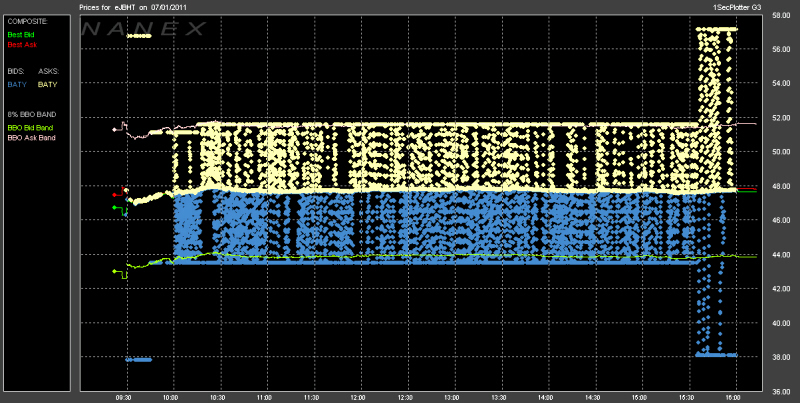Viewport: 800px width, 403px height.
Task: Select the 'ASKS:' legend heading
Action: (x=47, y=72)
